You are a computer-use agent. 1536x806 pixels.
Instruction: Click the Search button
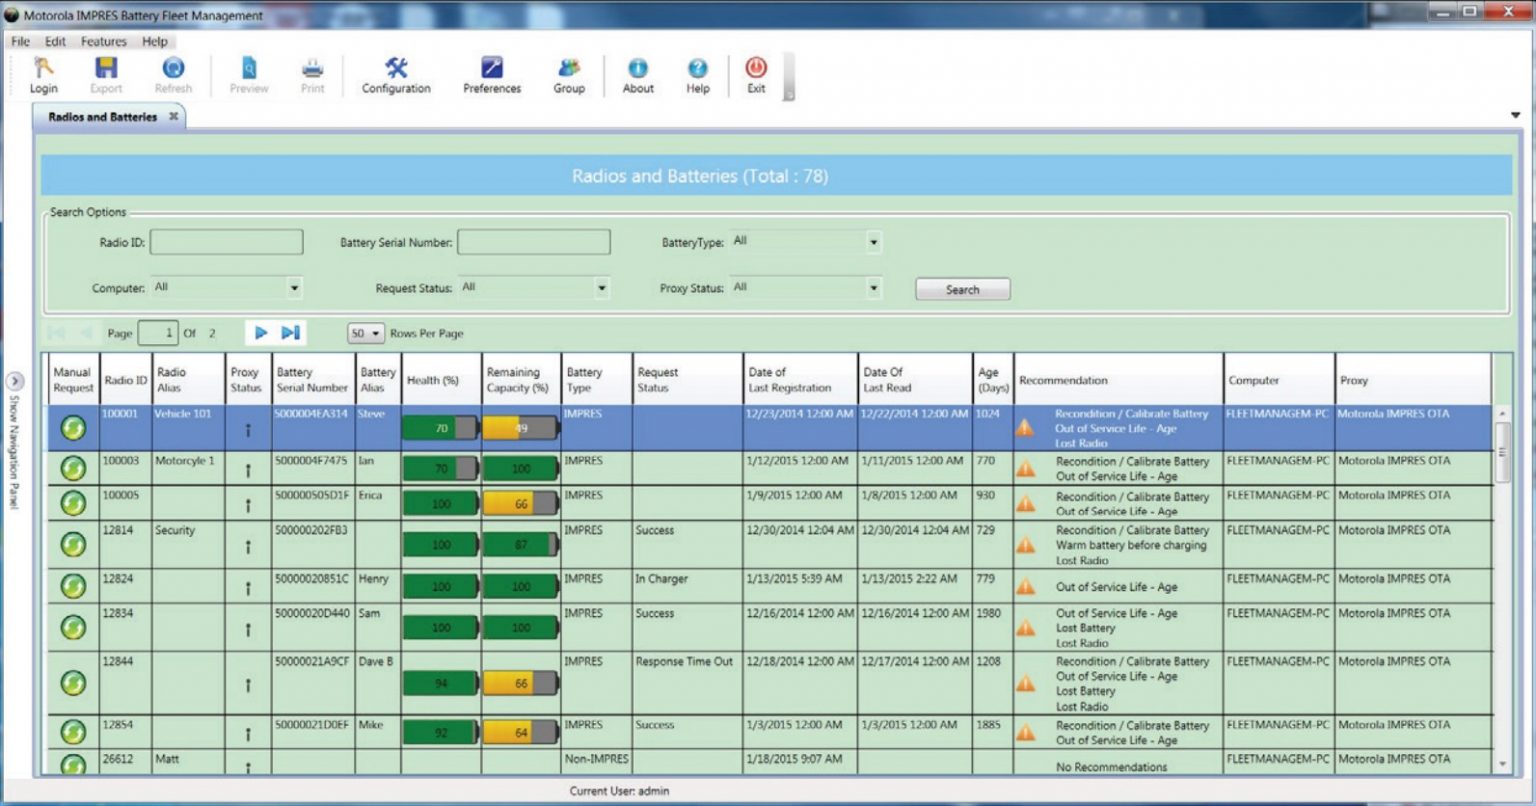[961, 289]
